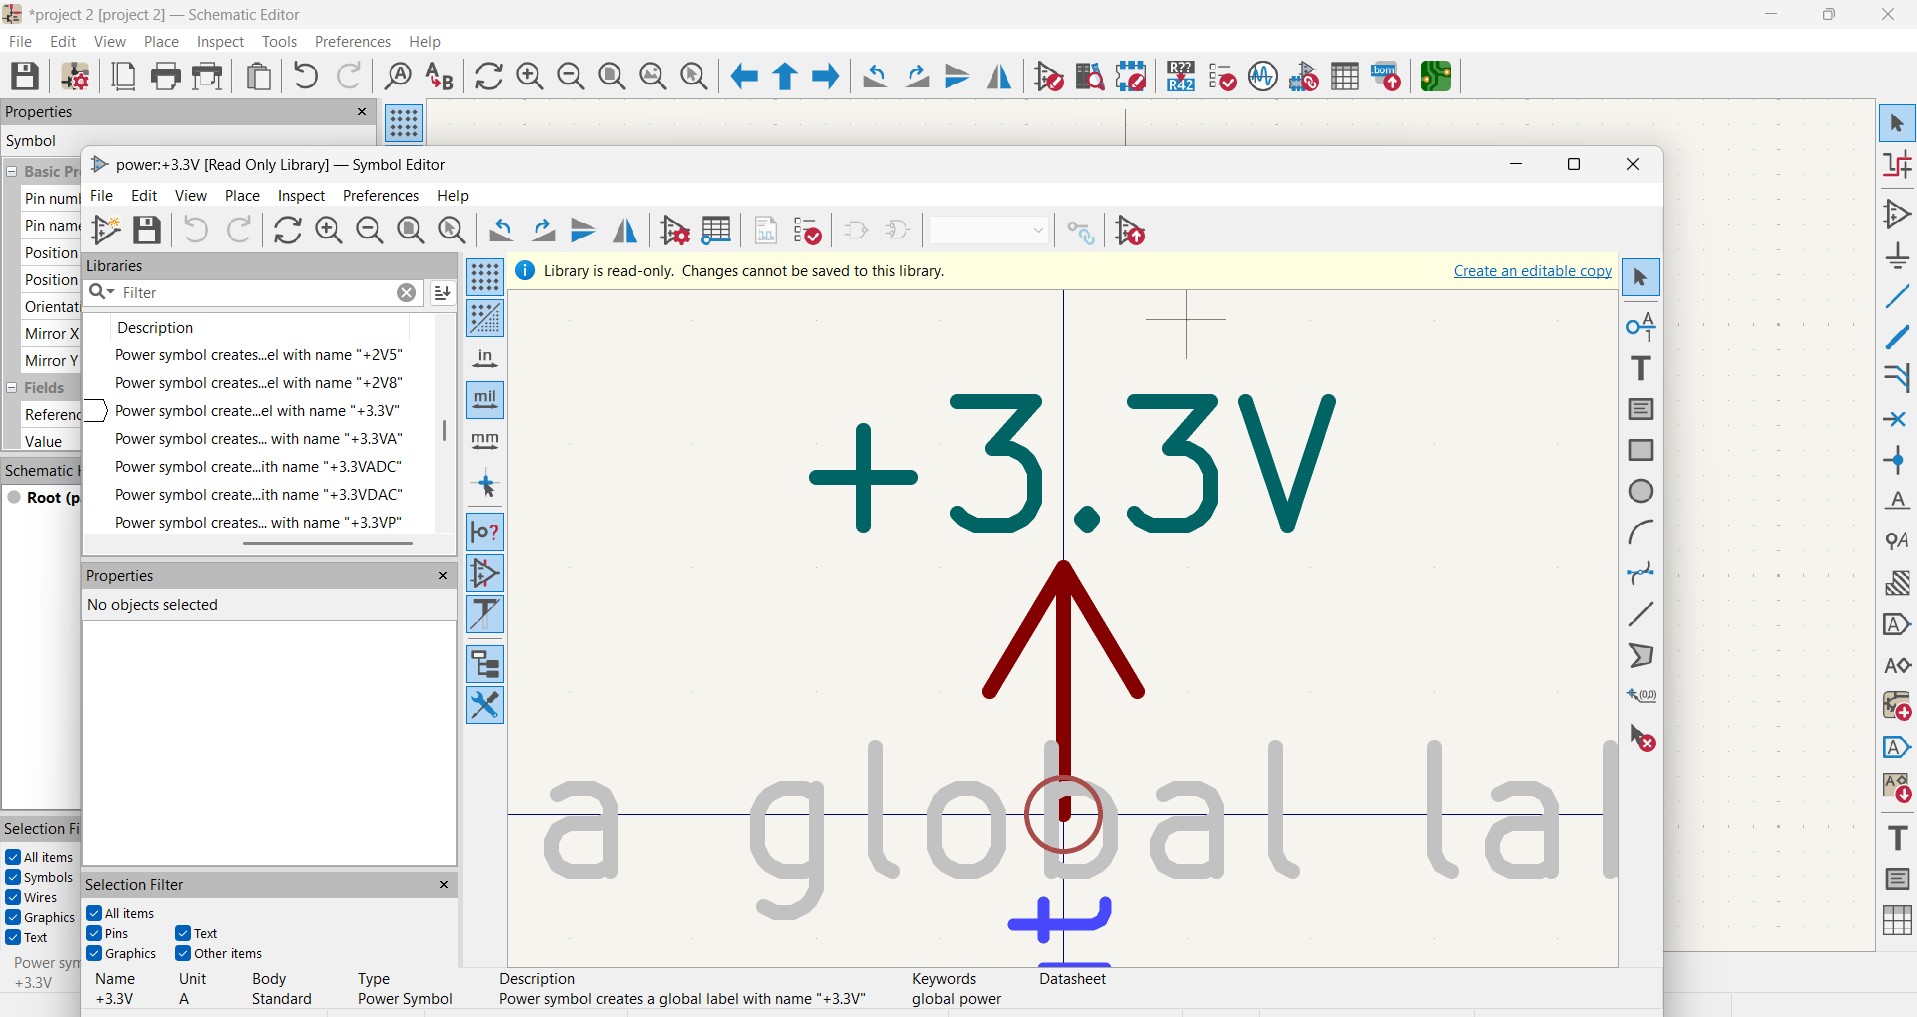Viewport: 1917px width, 1017px height.
Task: Open Schematic Setup icon in Schematic Editor
Action: (x=75, y=76)
